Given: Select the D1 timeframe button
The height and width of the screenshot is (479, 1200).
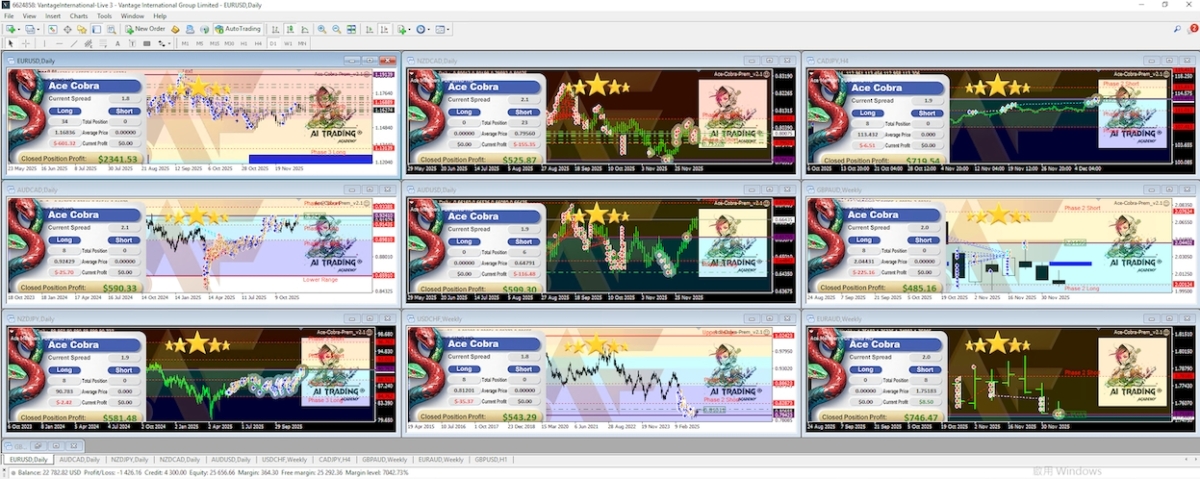Looking at the screenshot, I should 273,44.
